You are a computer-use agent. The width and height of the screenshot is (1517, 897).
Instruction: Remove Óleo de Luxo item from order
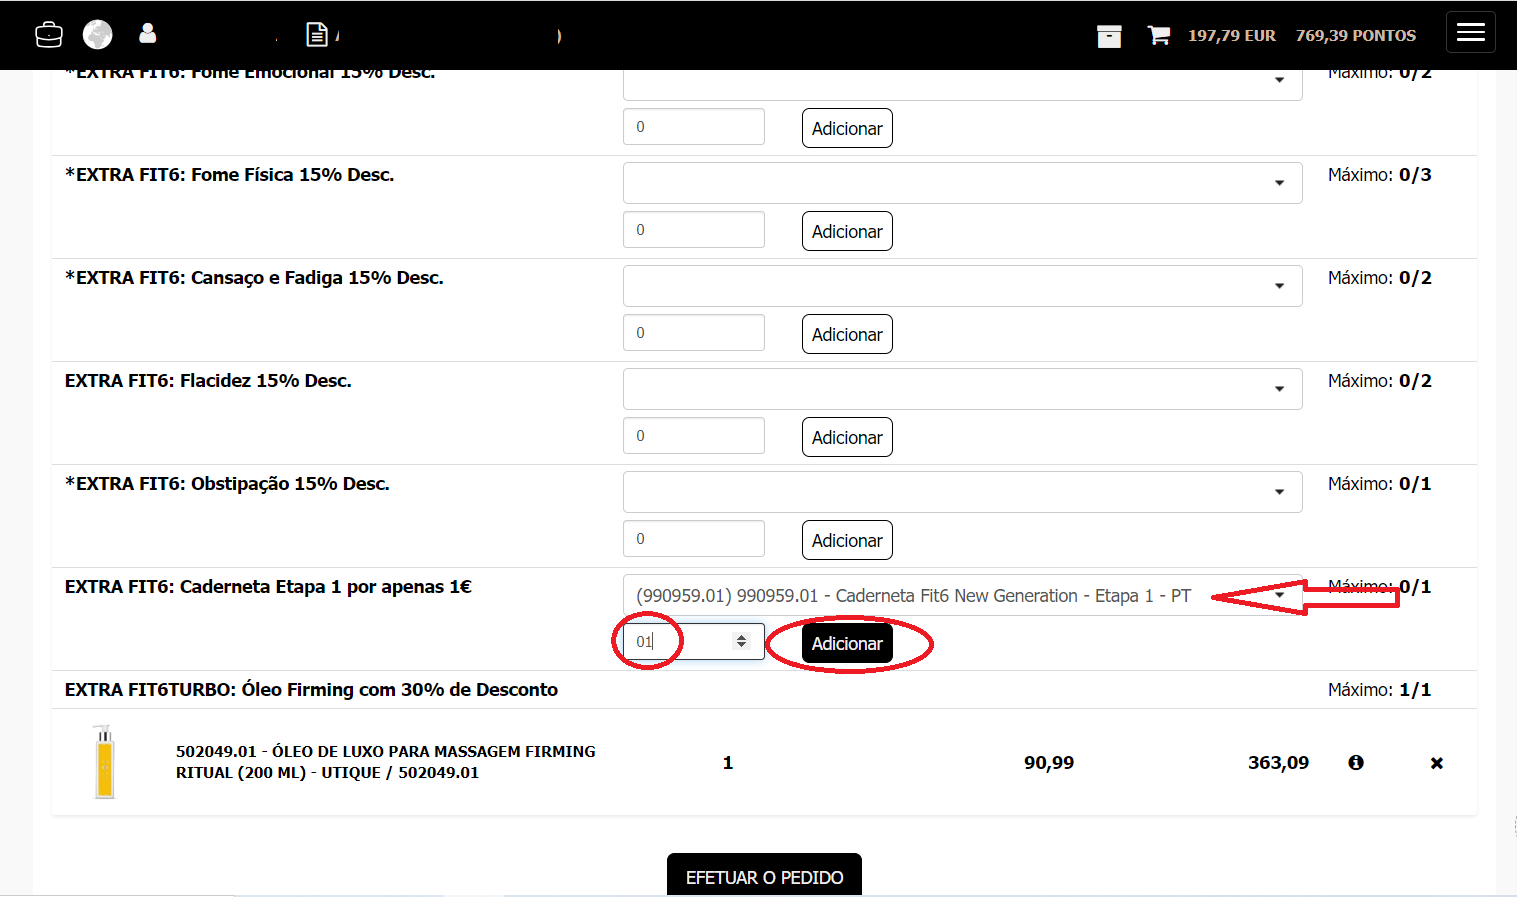point(1436,763)
